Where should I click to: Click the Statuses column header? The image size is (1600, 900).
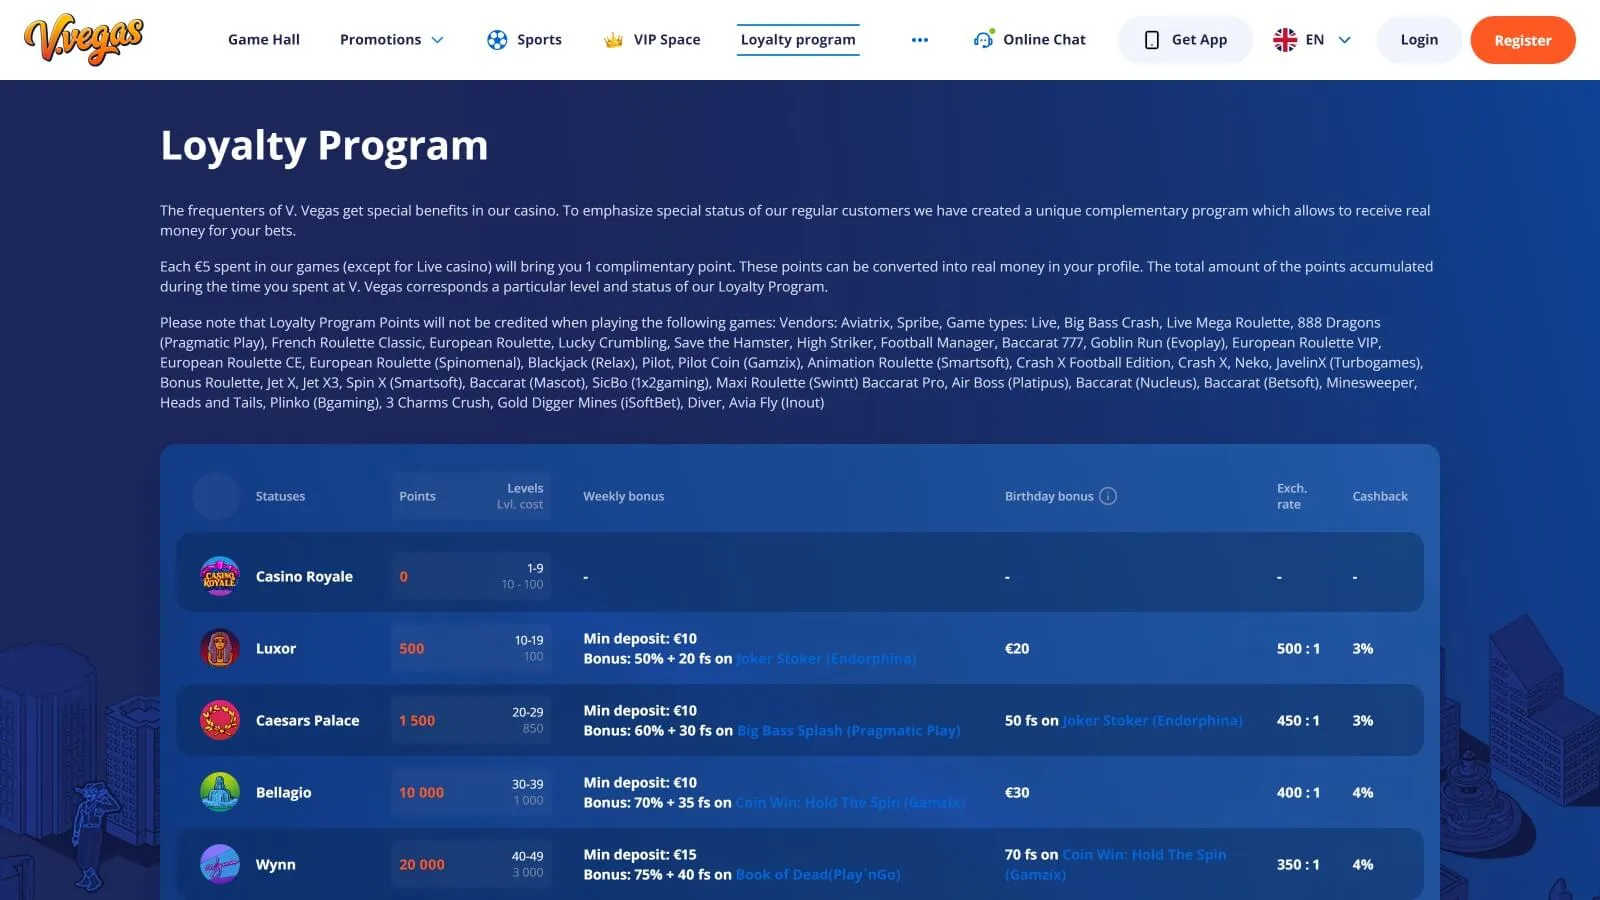pos(280,496)
